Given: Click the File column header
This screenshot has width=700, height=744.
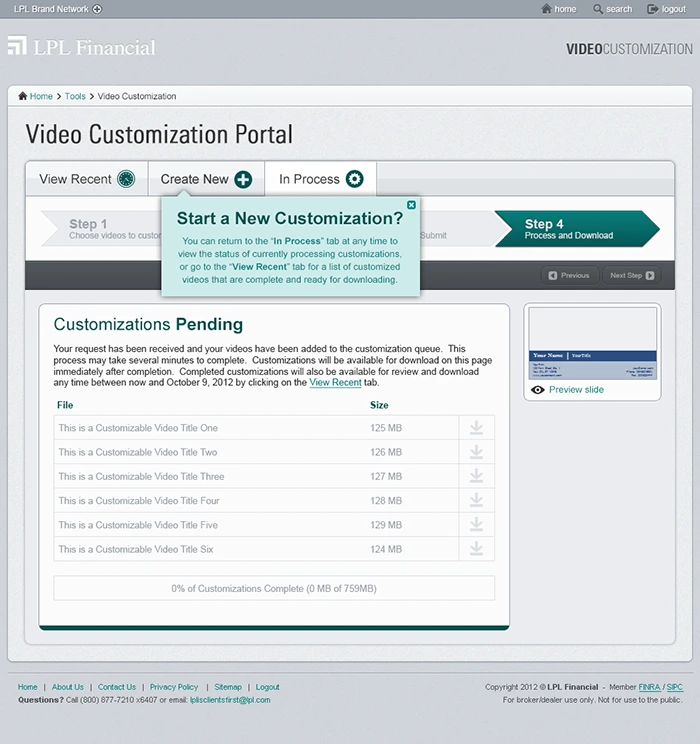Looking at the screenshot, I should pyautogui.click(x=65, y=405).
